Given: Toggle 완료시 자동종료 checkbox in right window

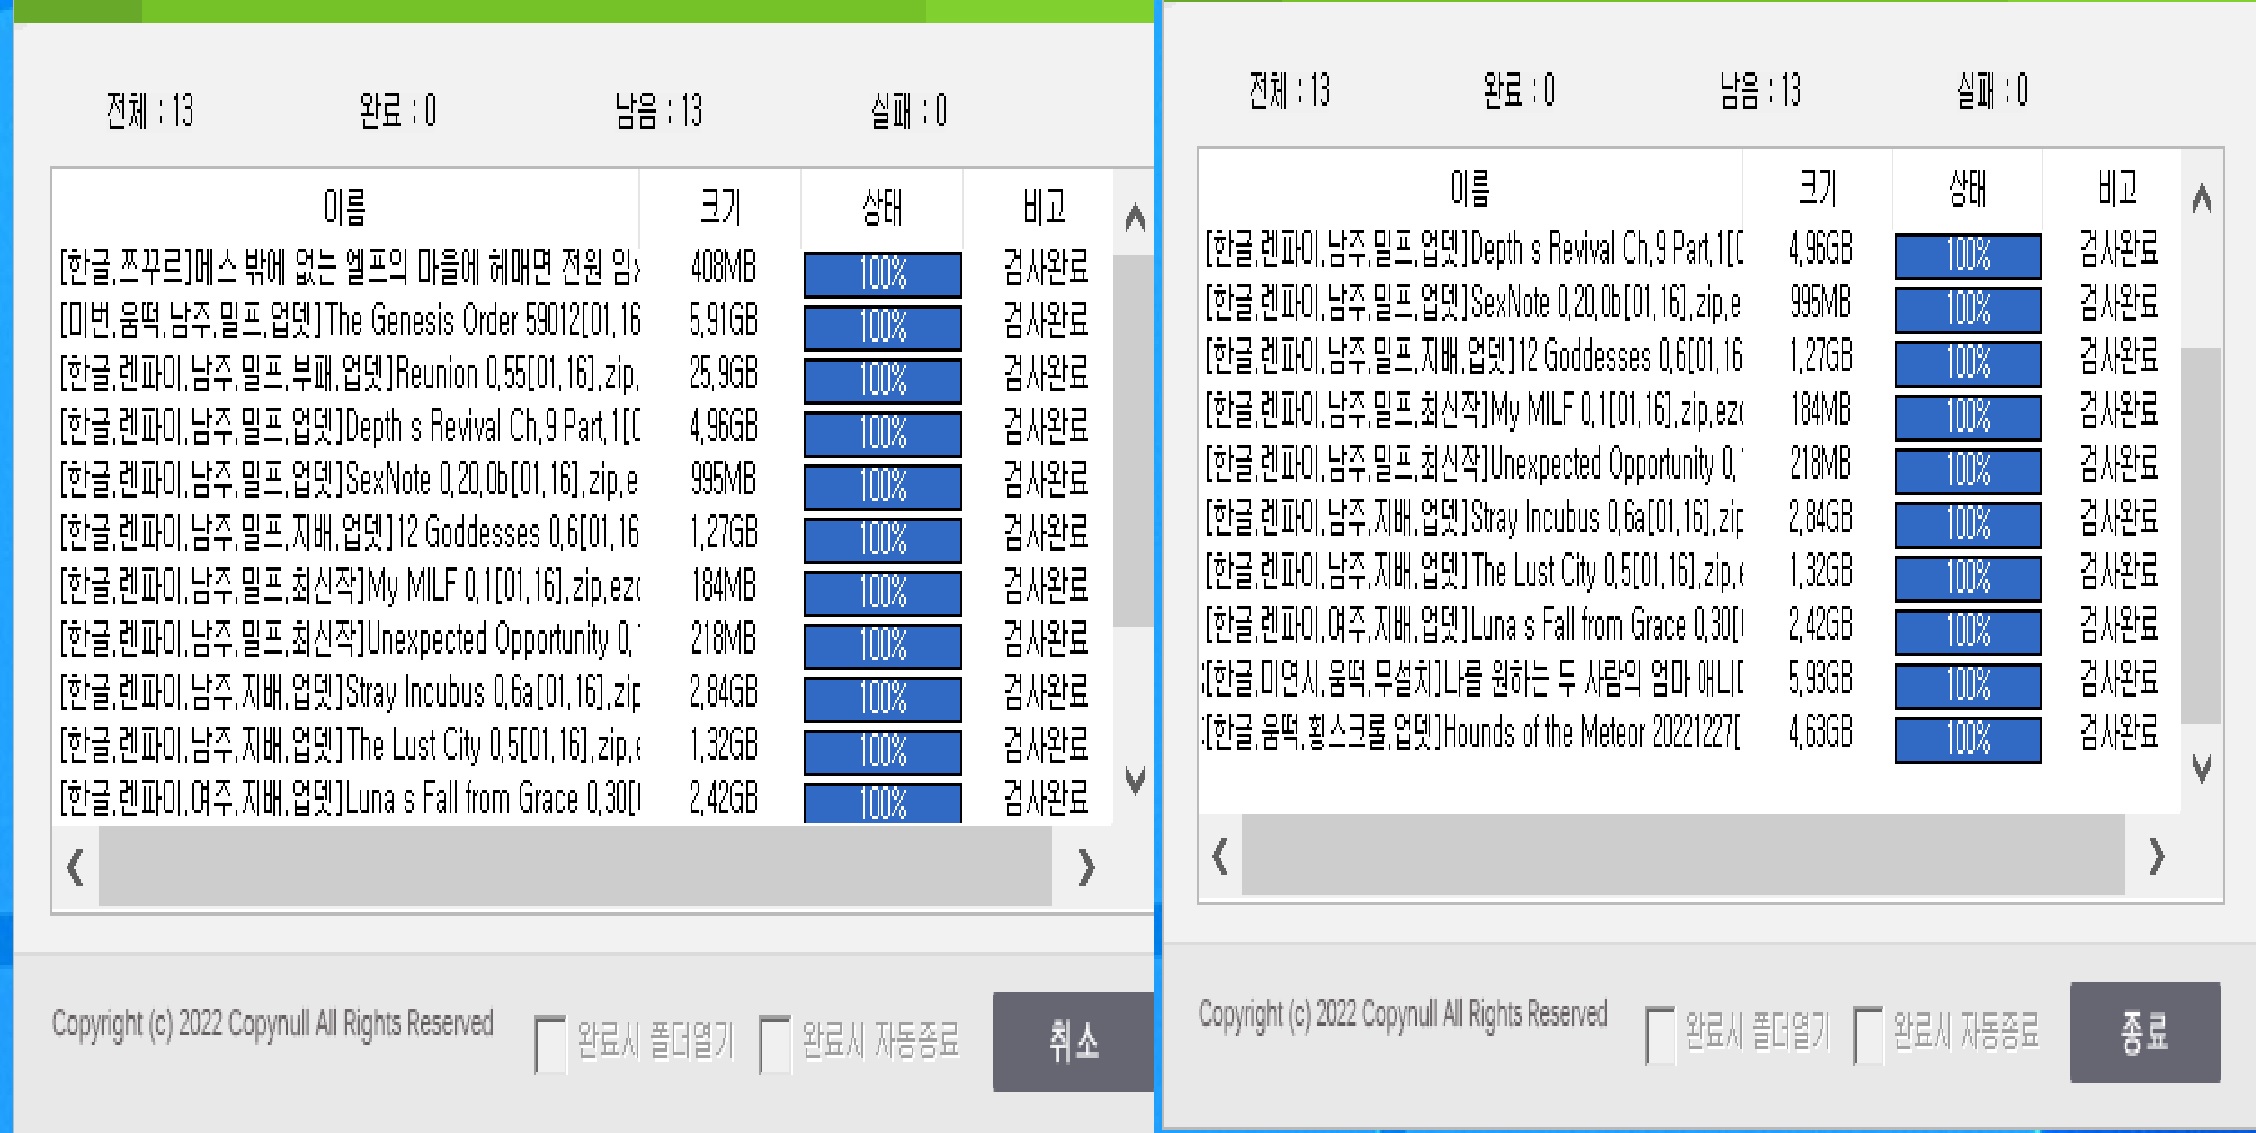Looking at the screenshot, I should (x=1867, y=1035).
